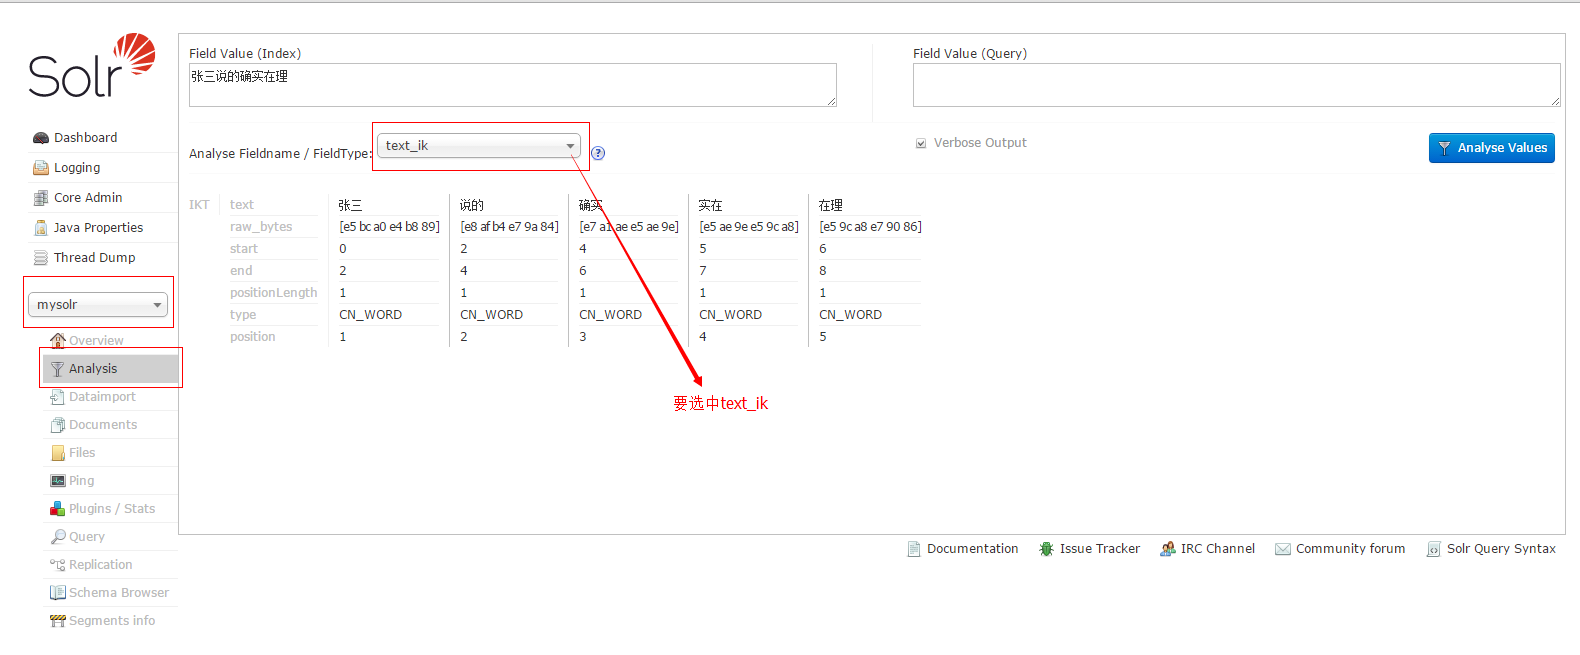Image resolution: width=1580 pixels, height=655 pixels.
Task: Click raw bytes value [e5 9c a8 e7 90 86]
Action: coord(870,227)
